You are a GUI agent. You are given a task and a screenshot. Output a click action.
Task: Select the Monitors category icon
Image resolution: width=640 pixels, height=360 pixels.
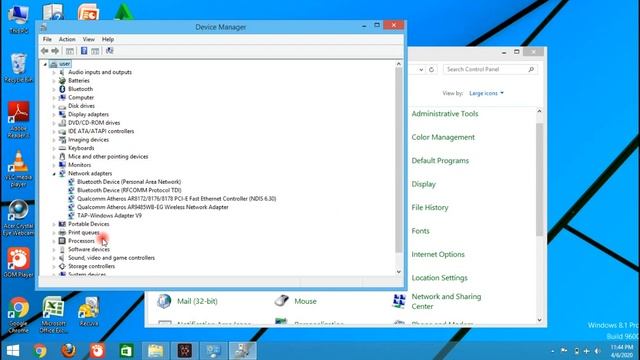coord(62,165)
